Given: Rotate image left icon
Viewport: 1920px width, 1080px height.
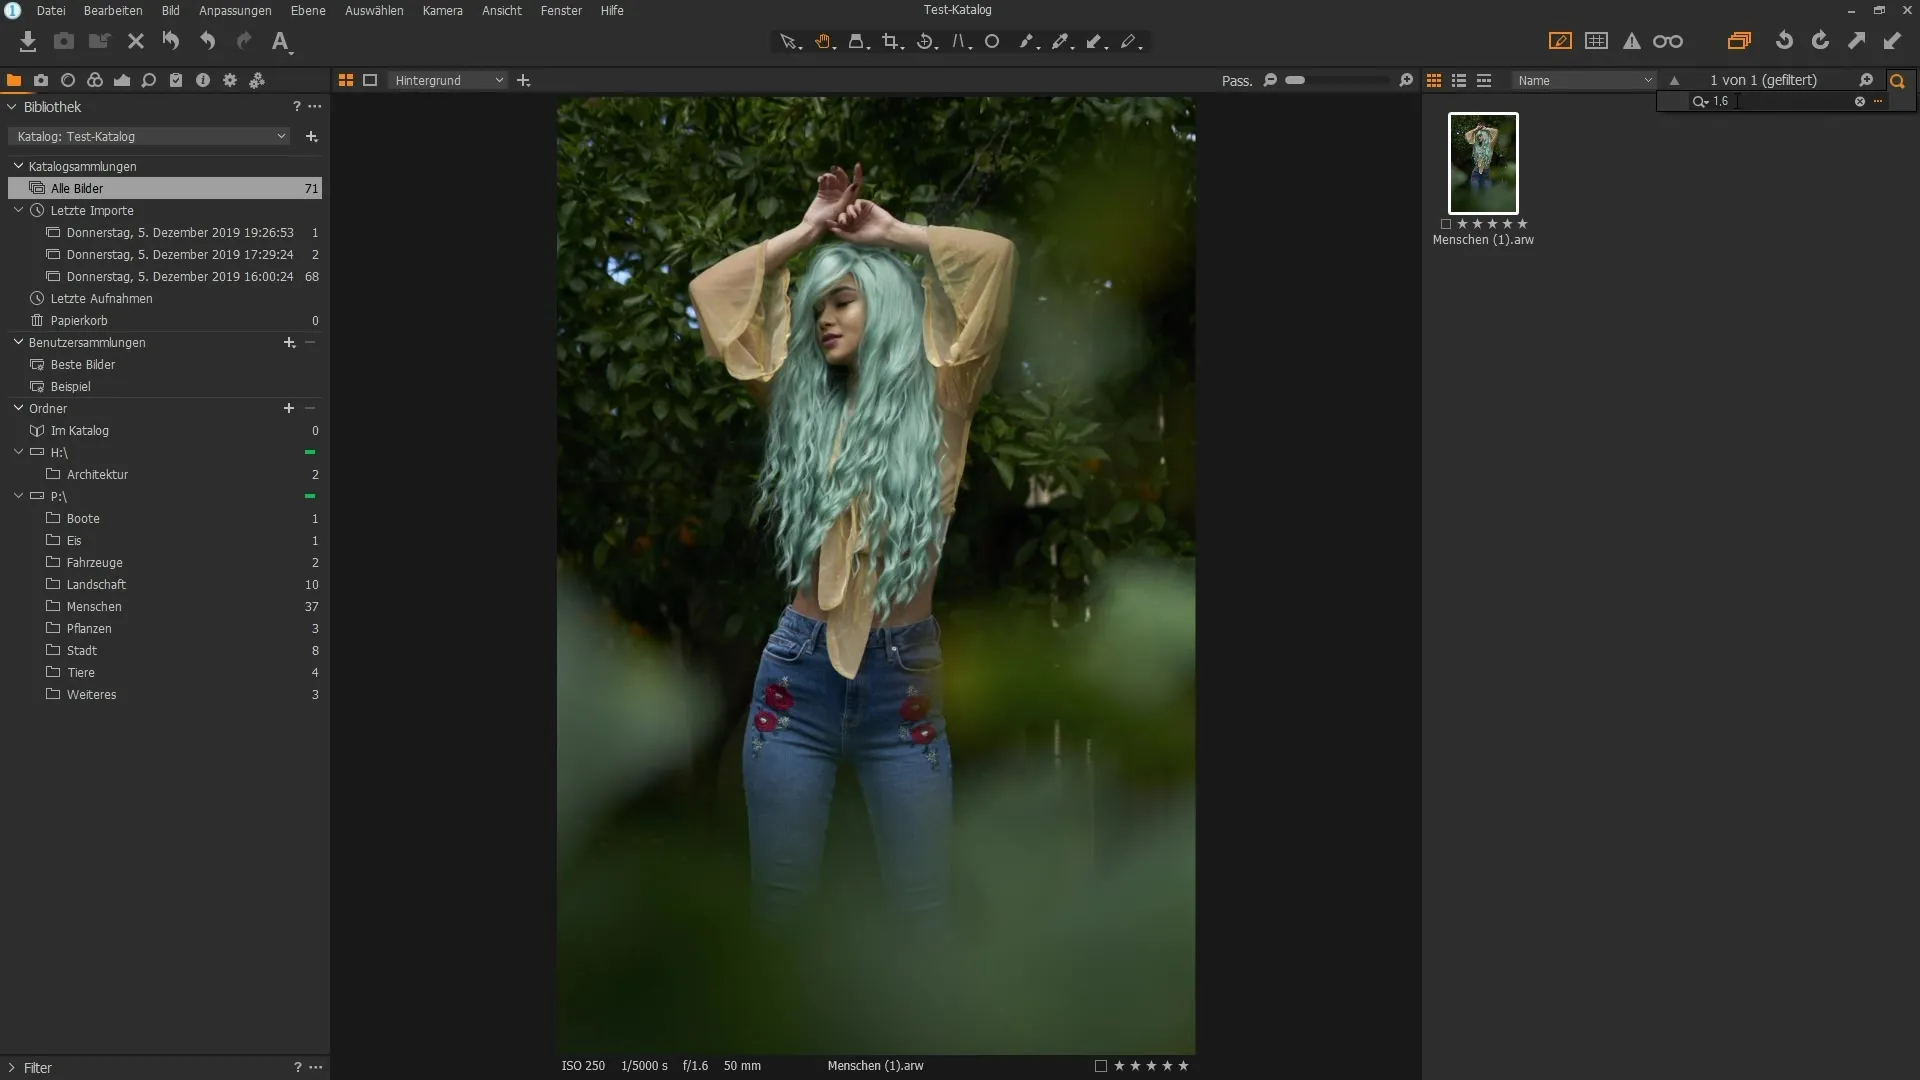Looking at the screenshot, I should point(1784,41).
